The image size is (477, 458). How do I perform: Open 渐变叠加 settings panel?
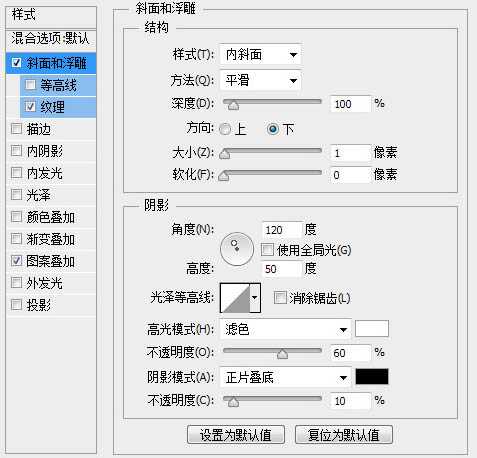coord(51,239)
